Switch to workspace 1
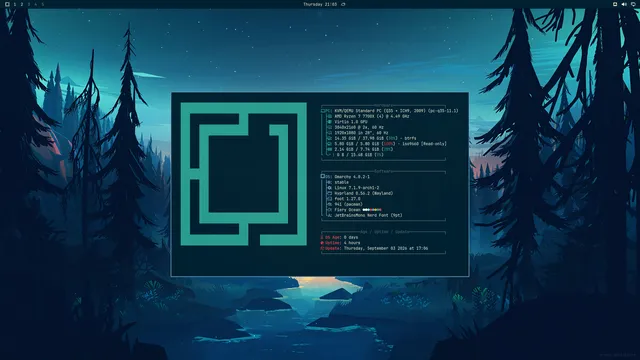 (15, 4)
